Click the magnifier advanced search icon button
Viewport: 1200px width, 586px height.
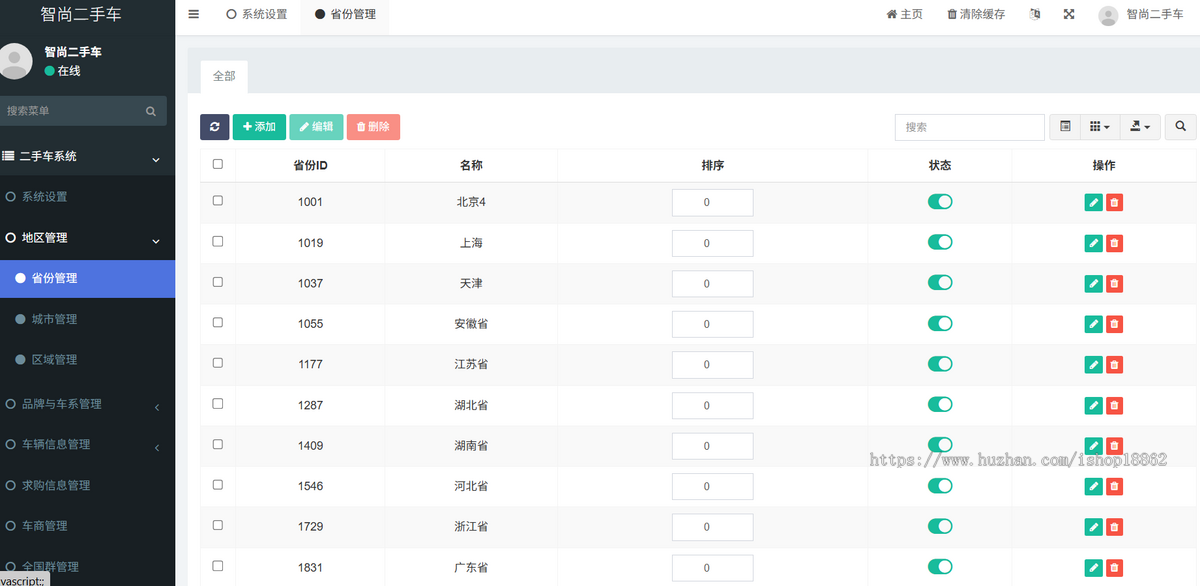coord(1180,127)
